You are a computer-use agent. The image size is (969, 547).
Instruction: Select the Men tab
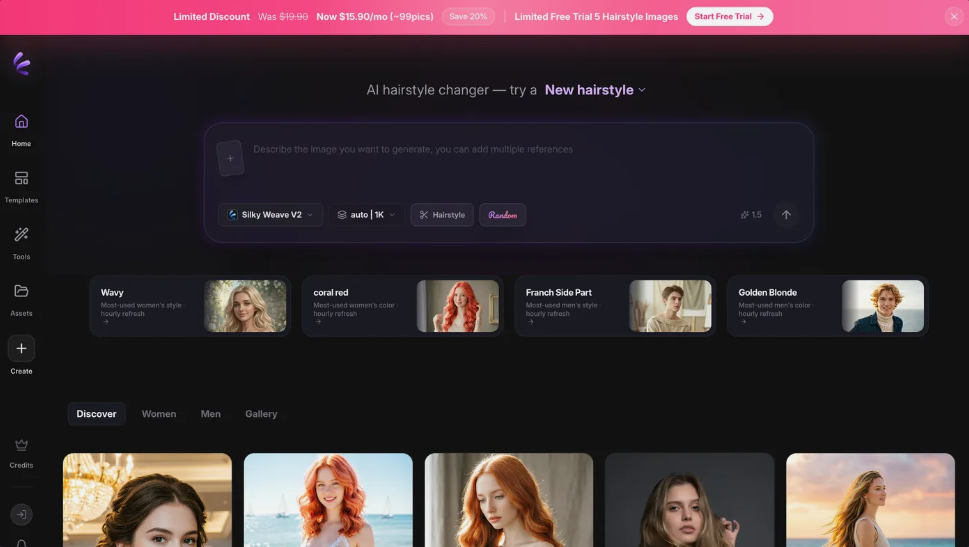211,414
